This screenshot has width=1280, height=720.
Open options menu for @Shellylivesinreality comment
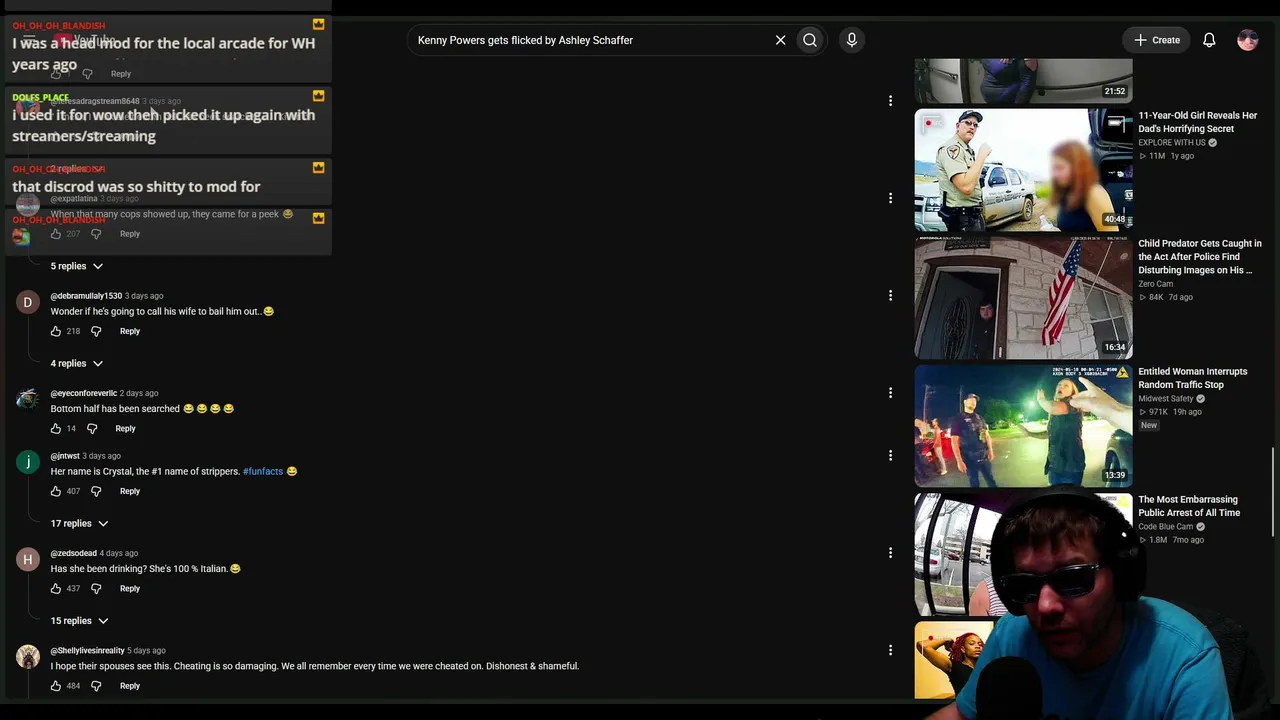point(890,650)
